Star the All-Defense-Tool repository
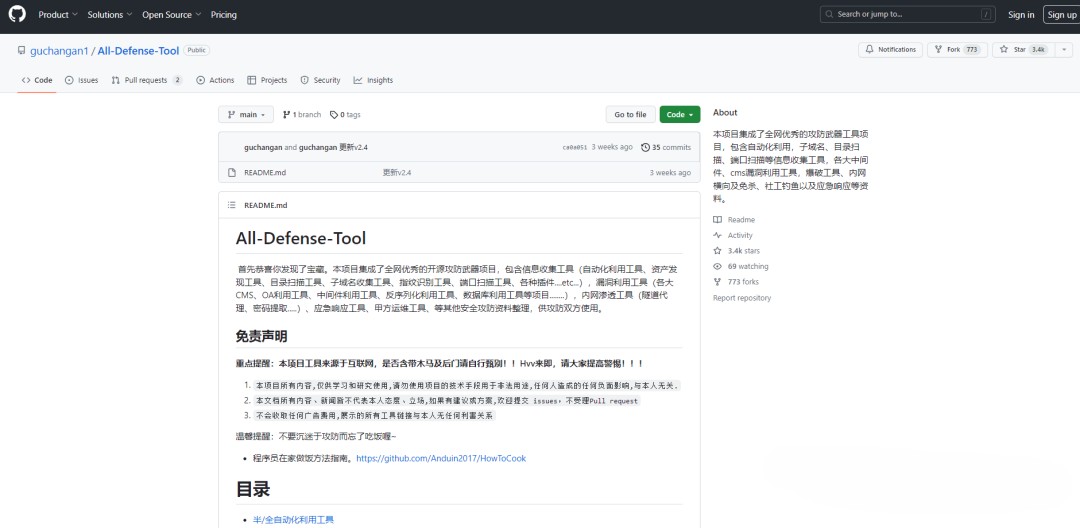The image size is (1080, 528). (1014, 49)
